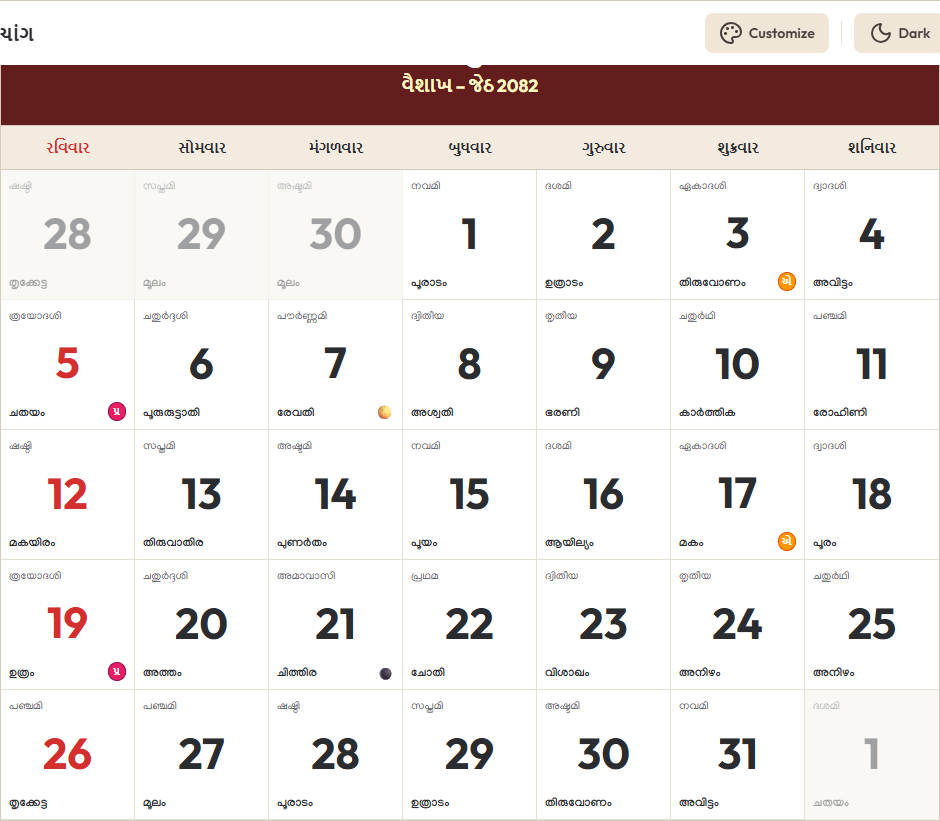Click the tithi label above date 21
Viewport: 940px width, 821px height.
pyautogui.click(x=306, y=576)
